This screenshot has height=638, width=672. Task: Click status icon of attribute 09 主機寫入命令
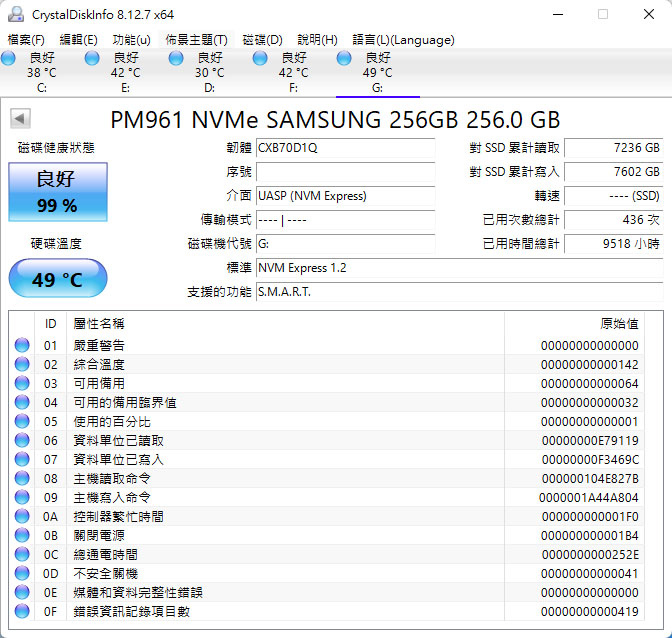[22, 497]
